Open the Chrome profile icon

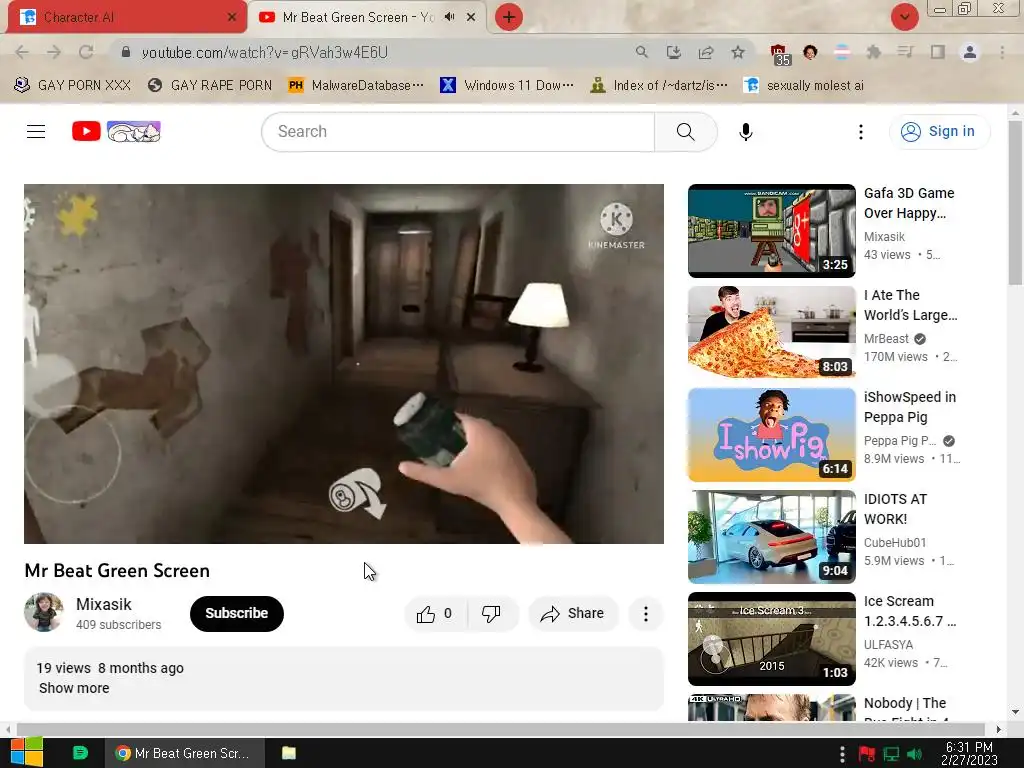click(x=970, y=52)
